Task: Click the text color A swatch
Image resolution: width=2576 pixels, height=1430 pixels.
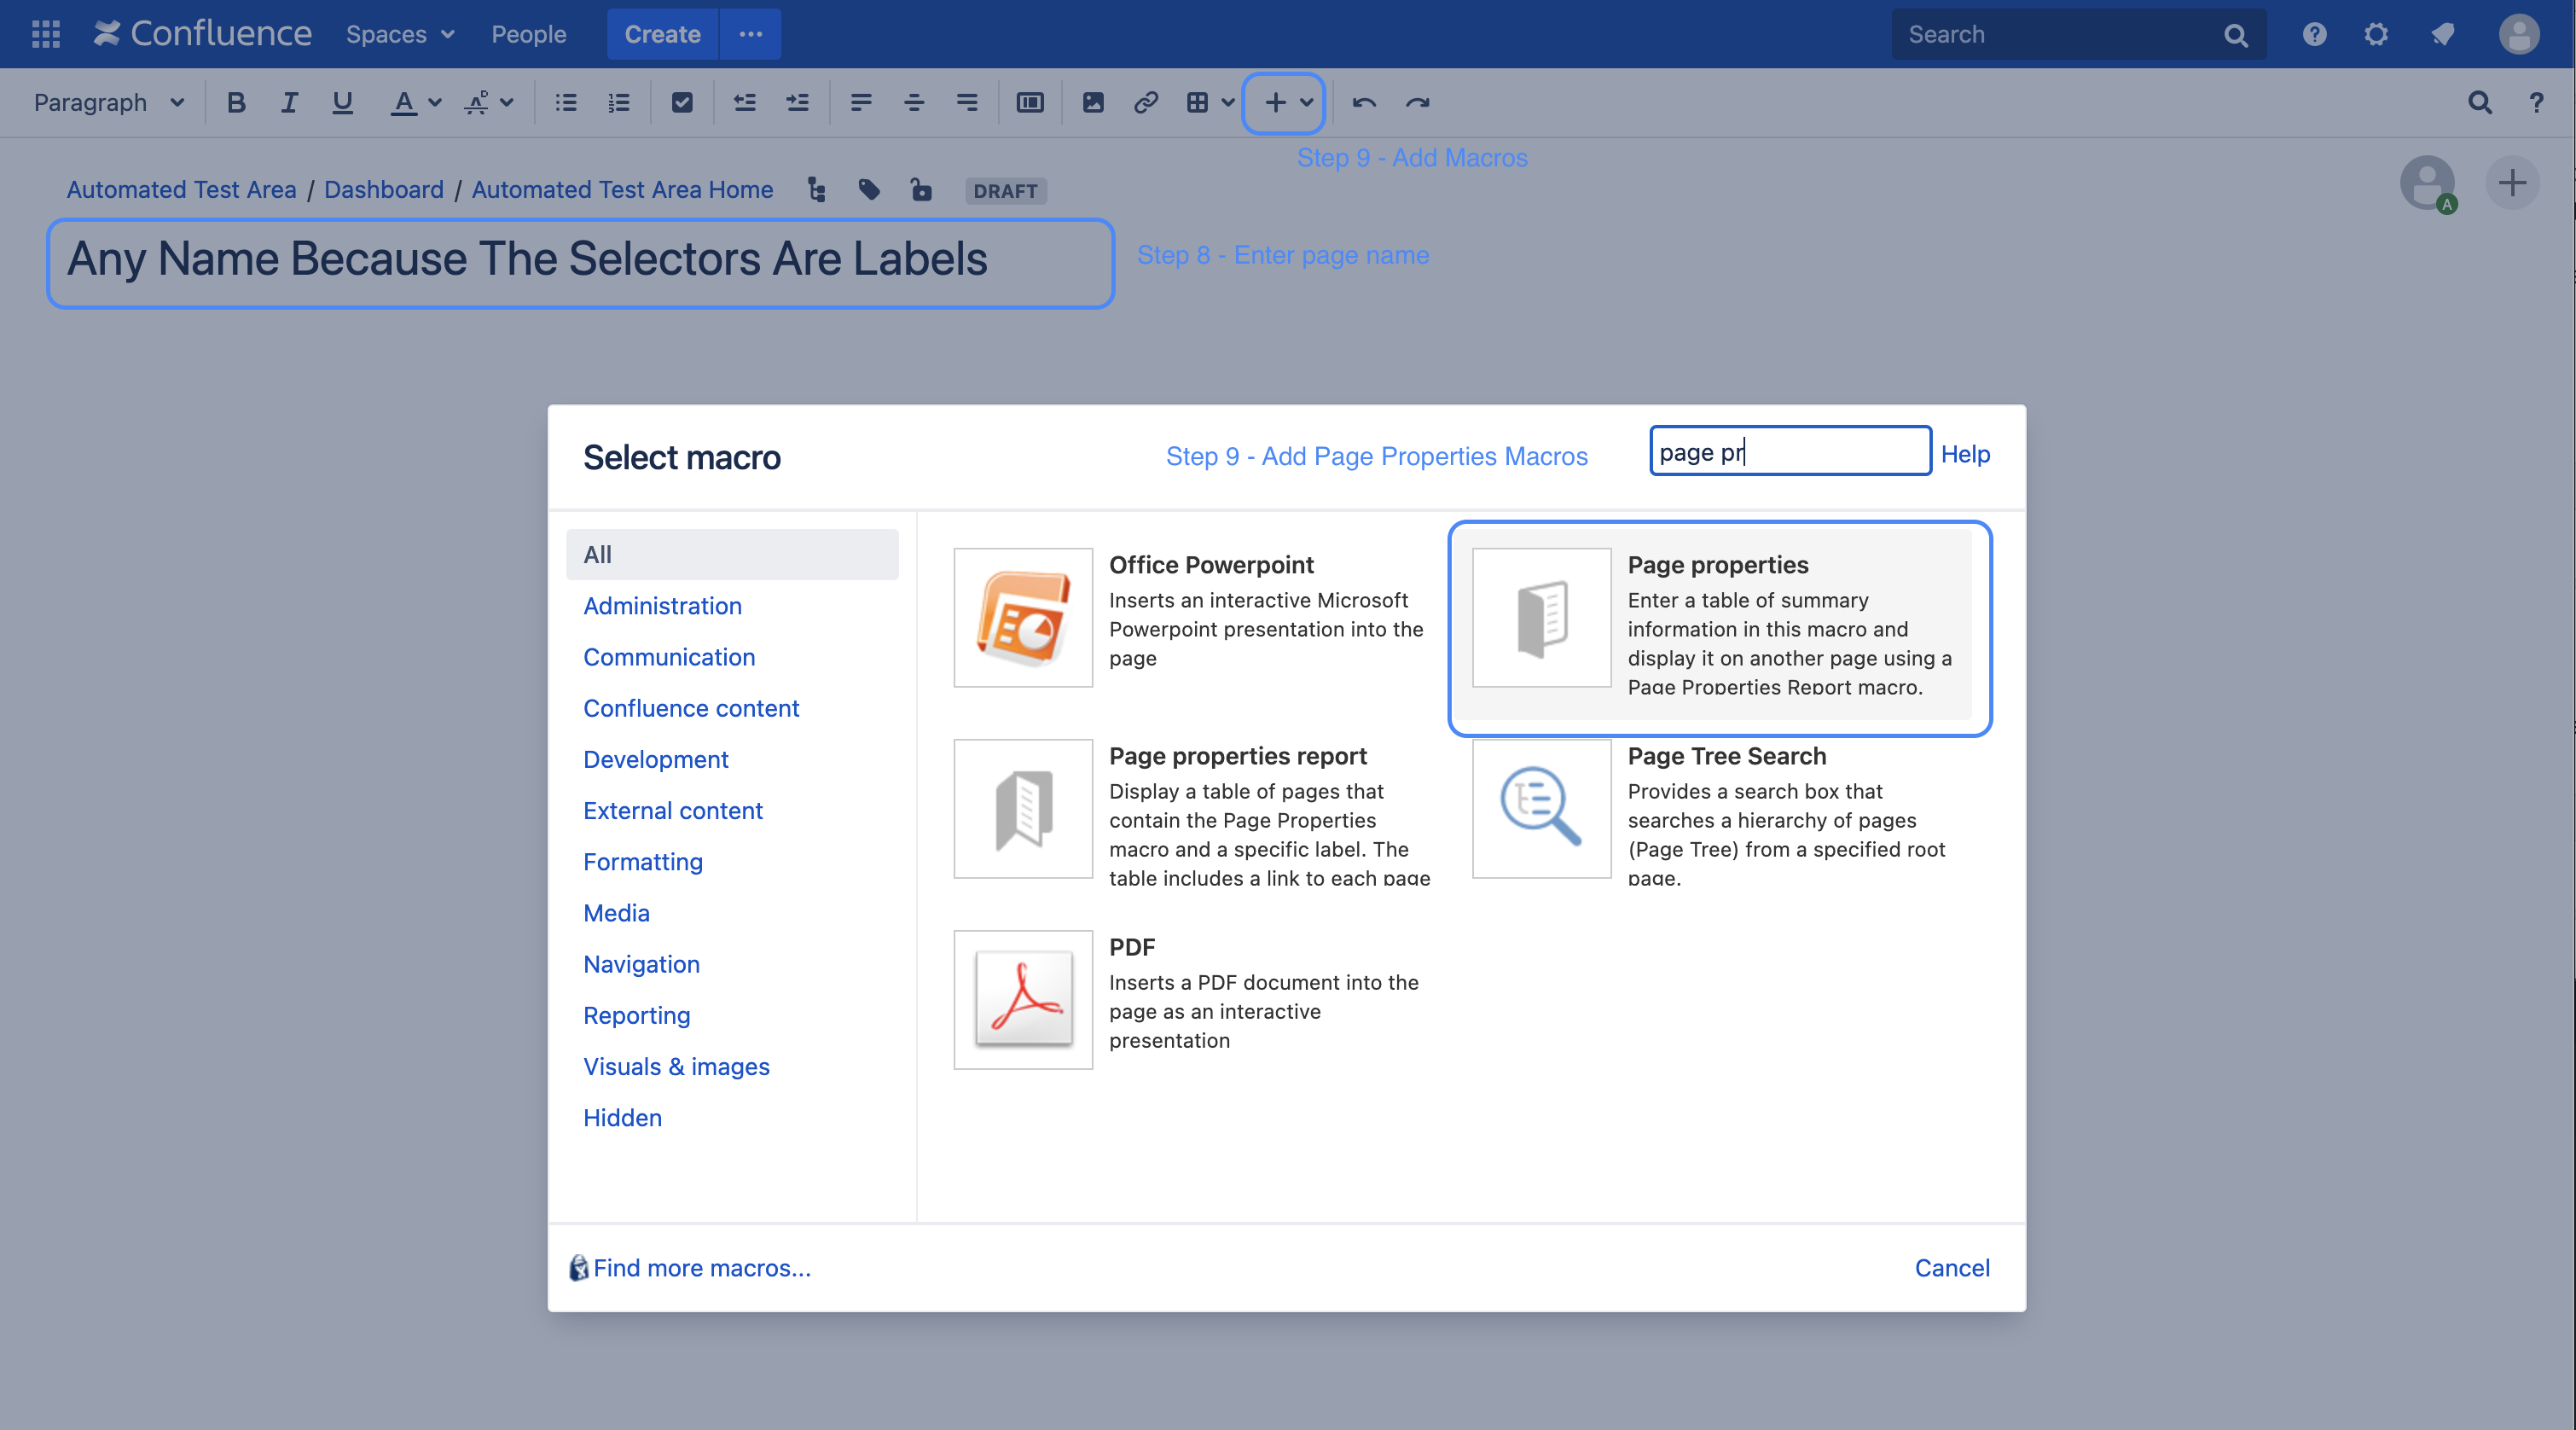Action: point(403,102)
